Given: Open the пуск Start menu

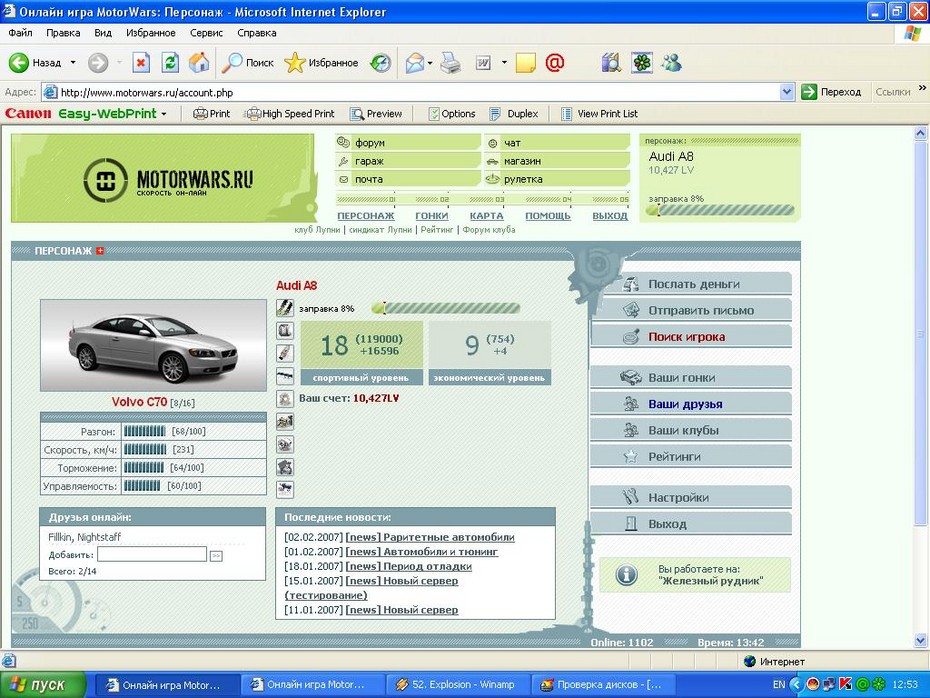Looking at the screenshot, I should [43, 685].
